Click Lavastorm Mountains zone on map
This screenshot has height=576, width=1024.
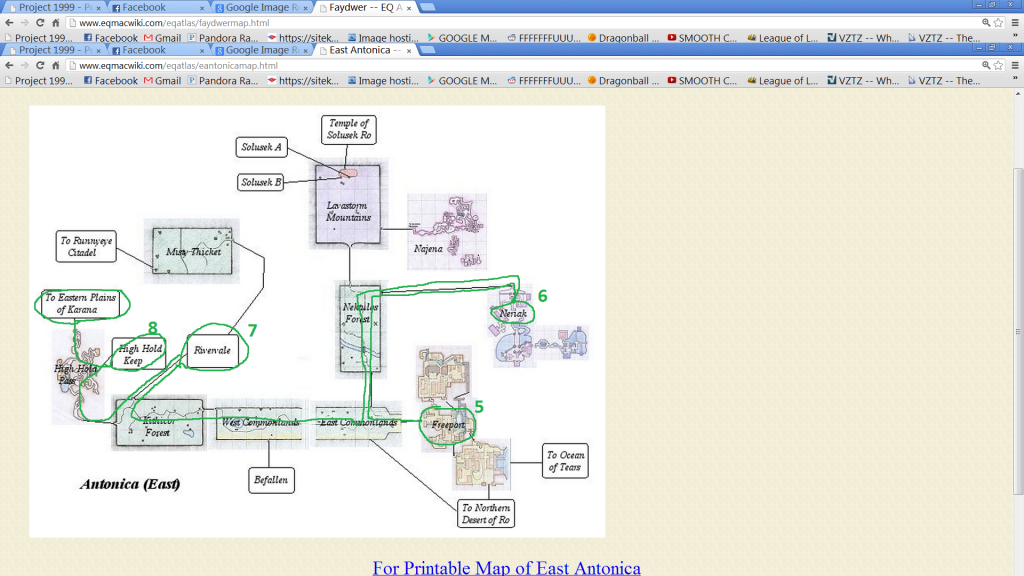point(348,204)
